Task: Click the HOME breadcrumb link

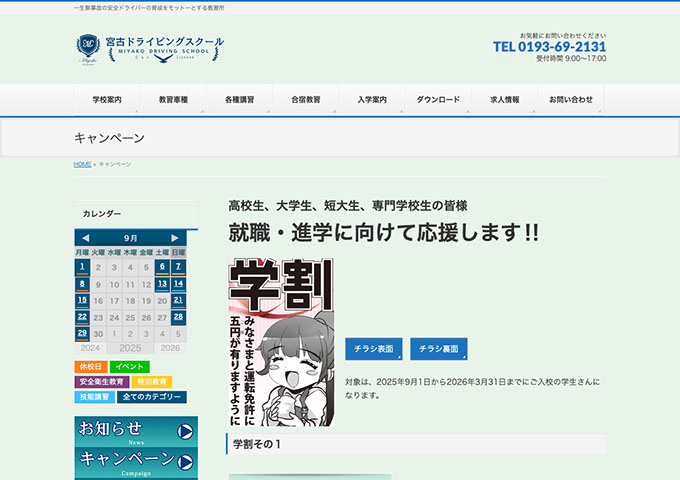Action: pyautogui.click(x=82, y=164)
